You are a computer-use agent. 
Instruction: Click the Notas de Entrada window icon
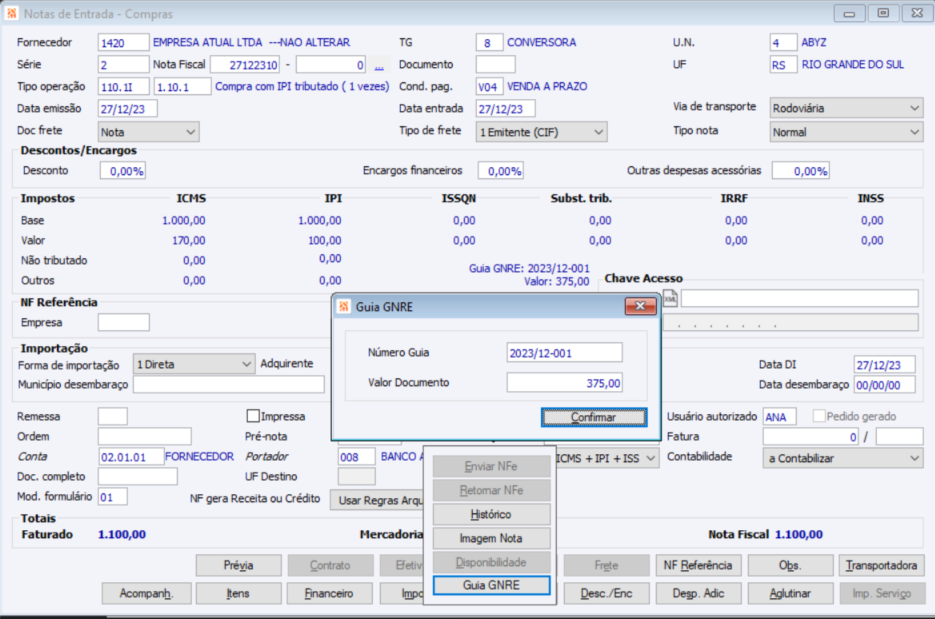[11, 13]
